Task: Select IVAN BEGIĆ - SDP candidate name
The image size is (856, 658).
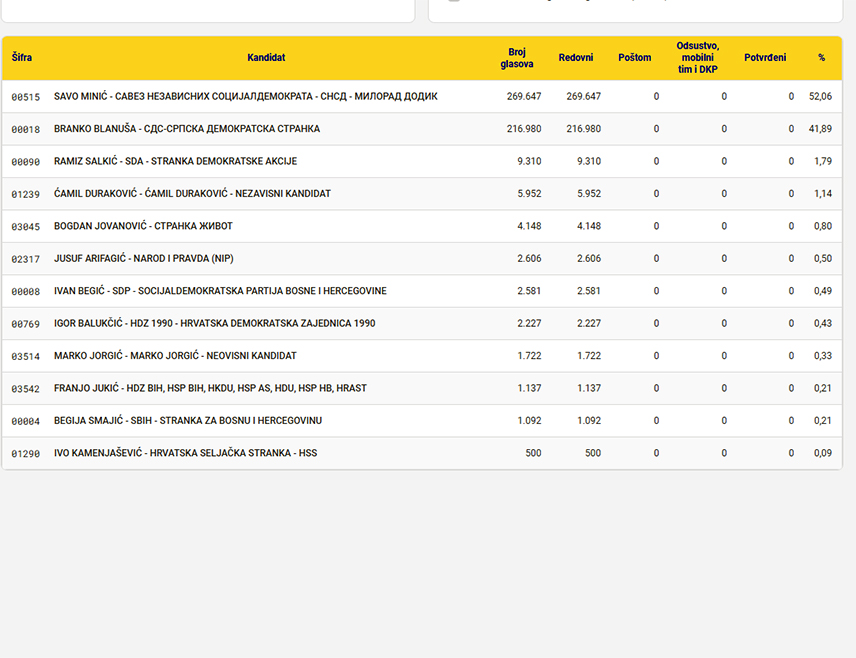Action: pos(220,291)
